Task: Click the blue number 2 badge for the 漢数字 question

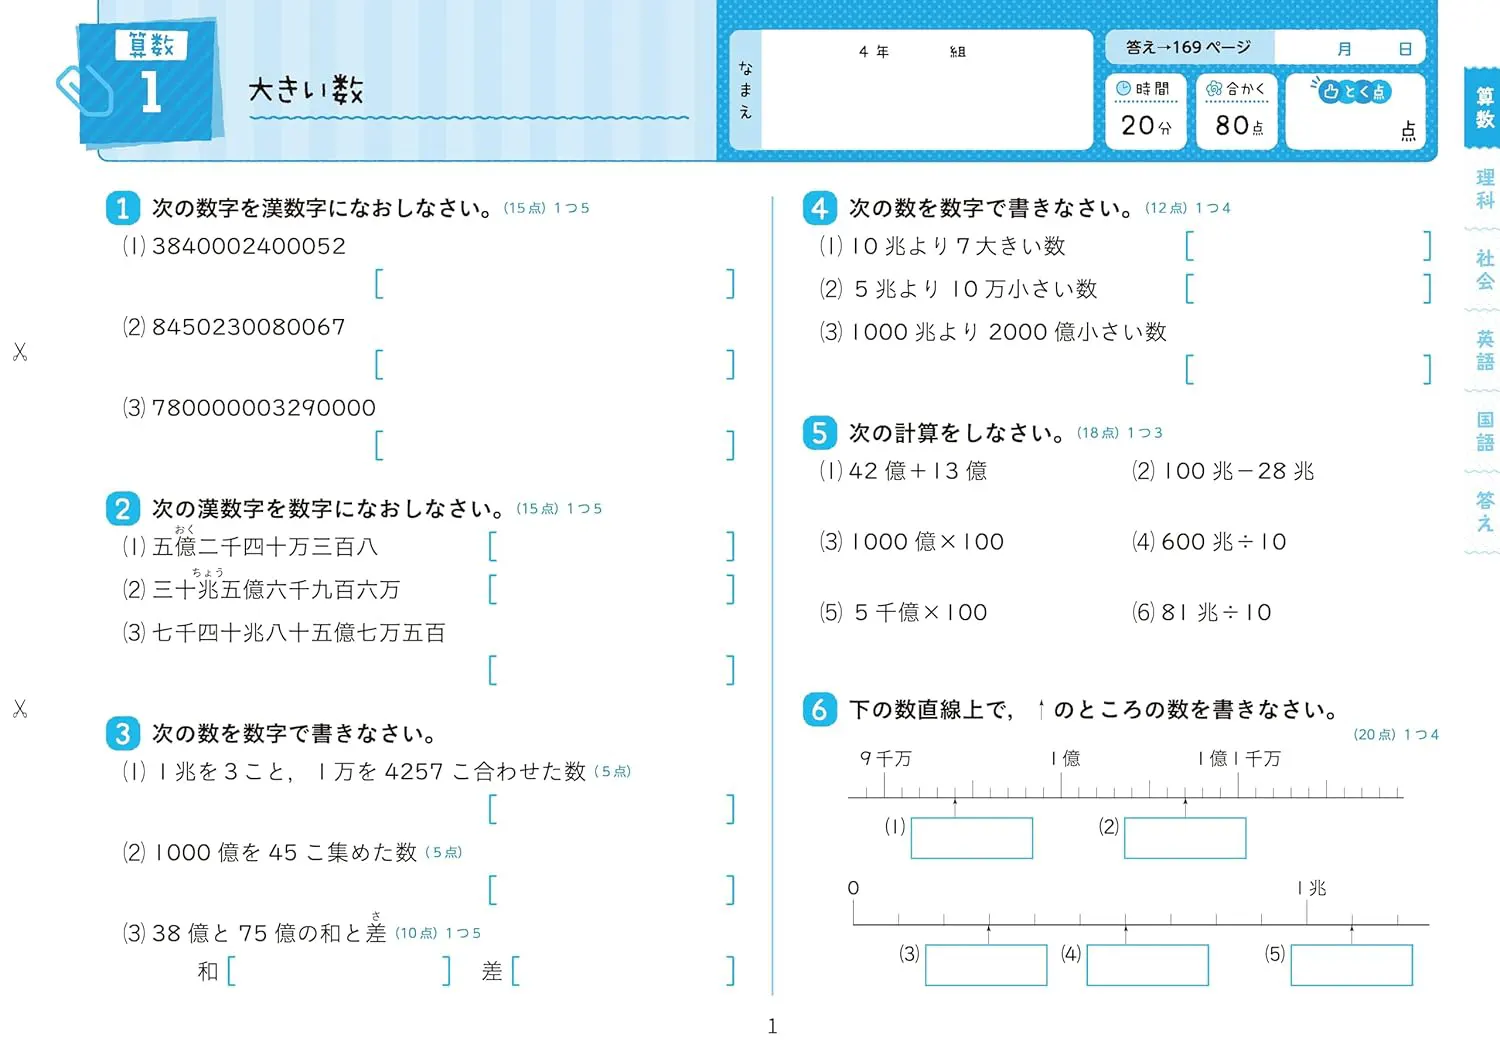Action: pos(122,509)
